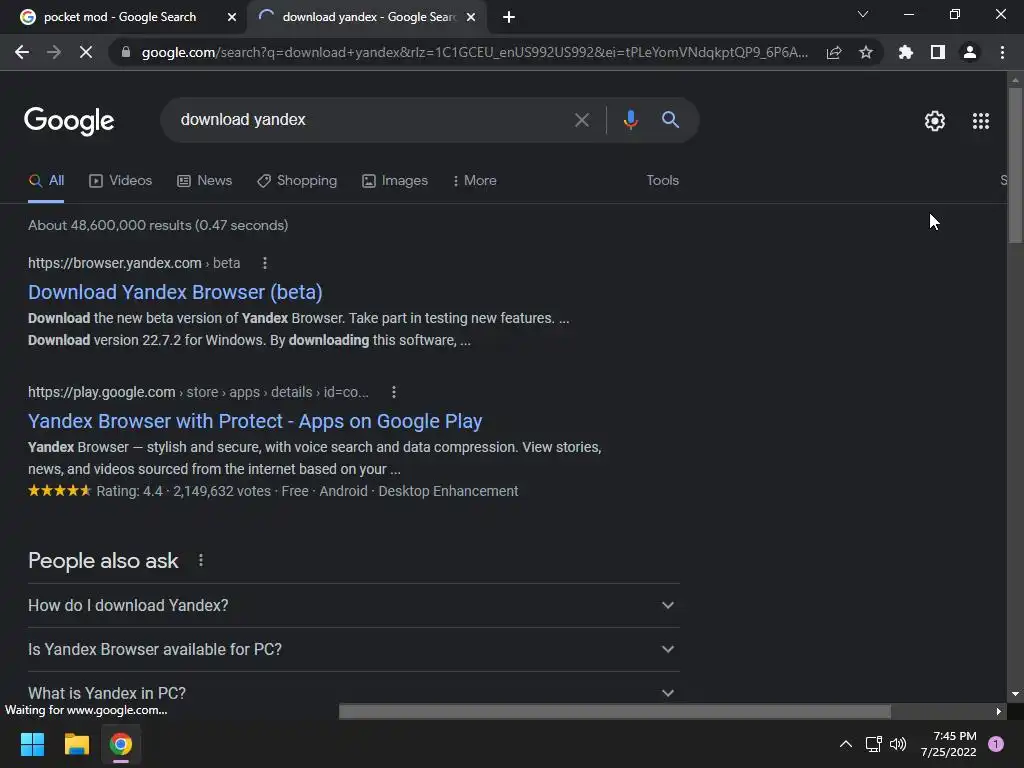Show hidden system tray icons
This screenshot has width=1024, height=768.
coord(845,744)
